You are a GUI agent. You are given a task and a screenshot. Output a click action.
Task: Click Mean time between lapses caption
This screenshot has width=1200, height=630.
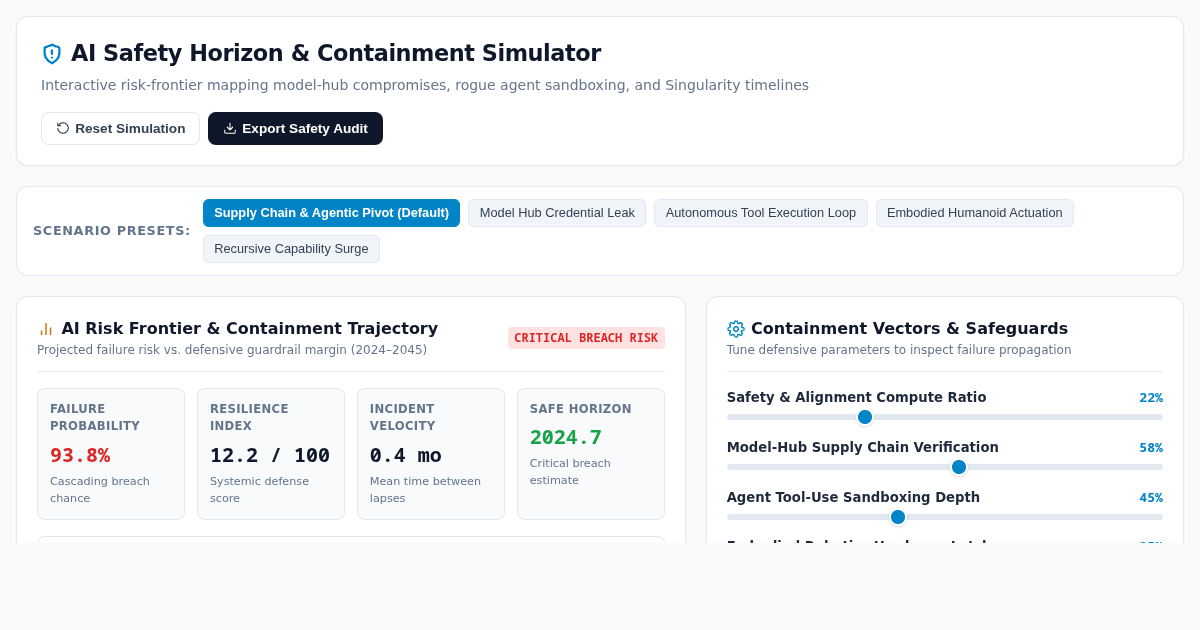pos(425,490)
